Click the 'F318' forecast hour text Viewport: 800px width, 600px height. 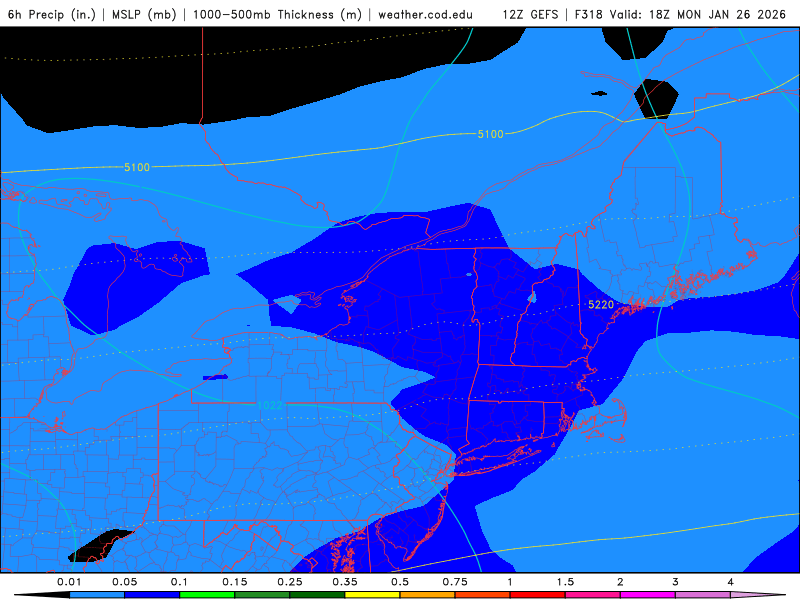point(588,14)
